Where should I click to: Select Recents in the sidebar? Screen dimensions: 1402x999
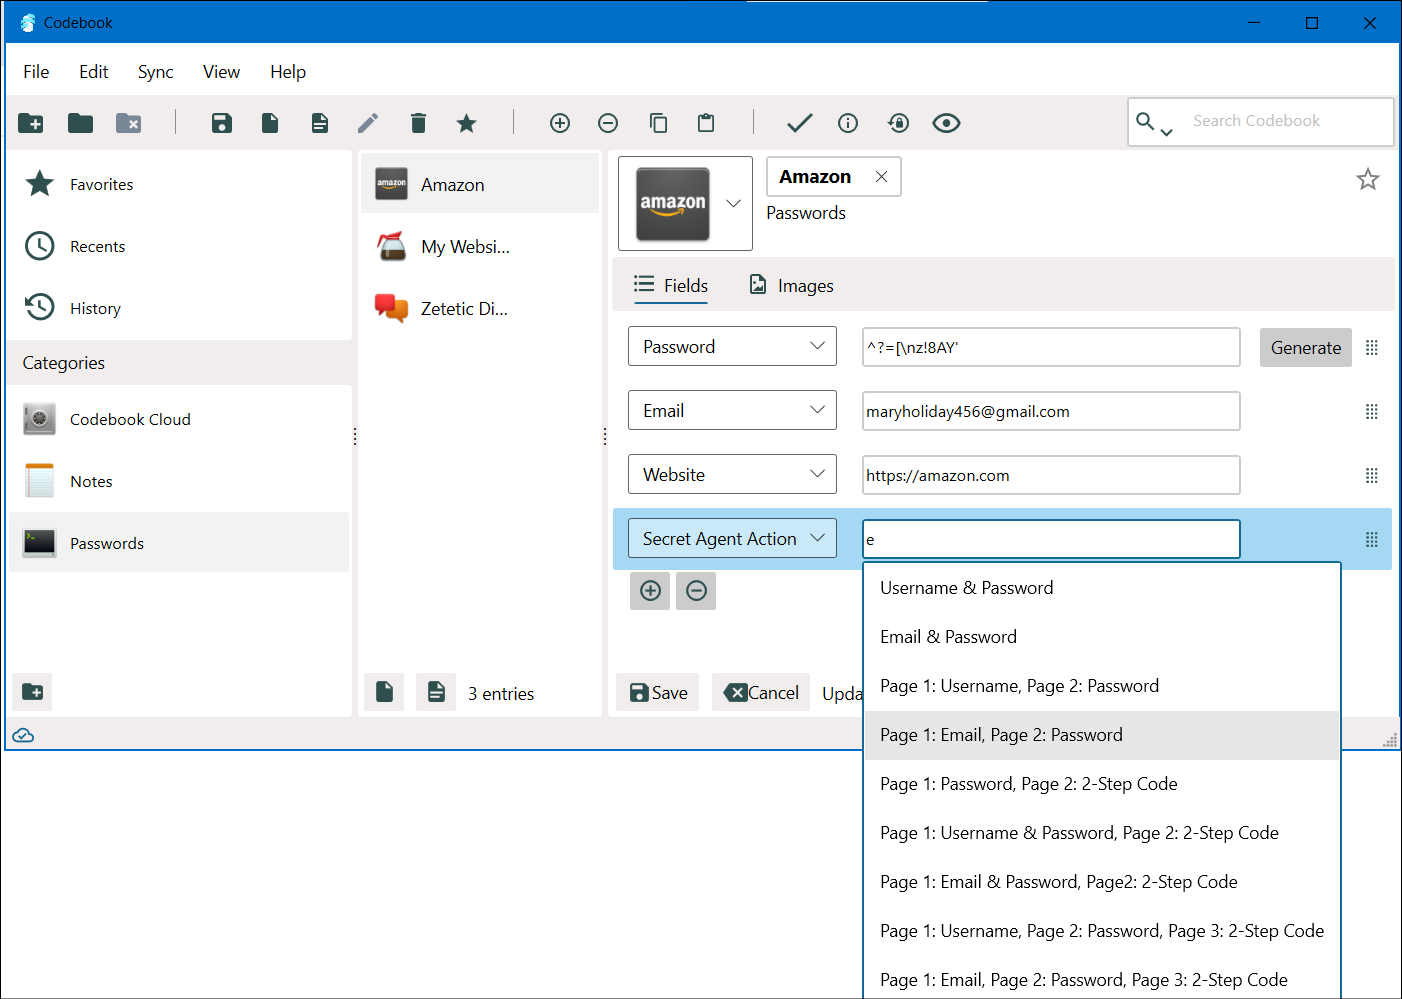pyautogui.click(x=180, y=246)
